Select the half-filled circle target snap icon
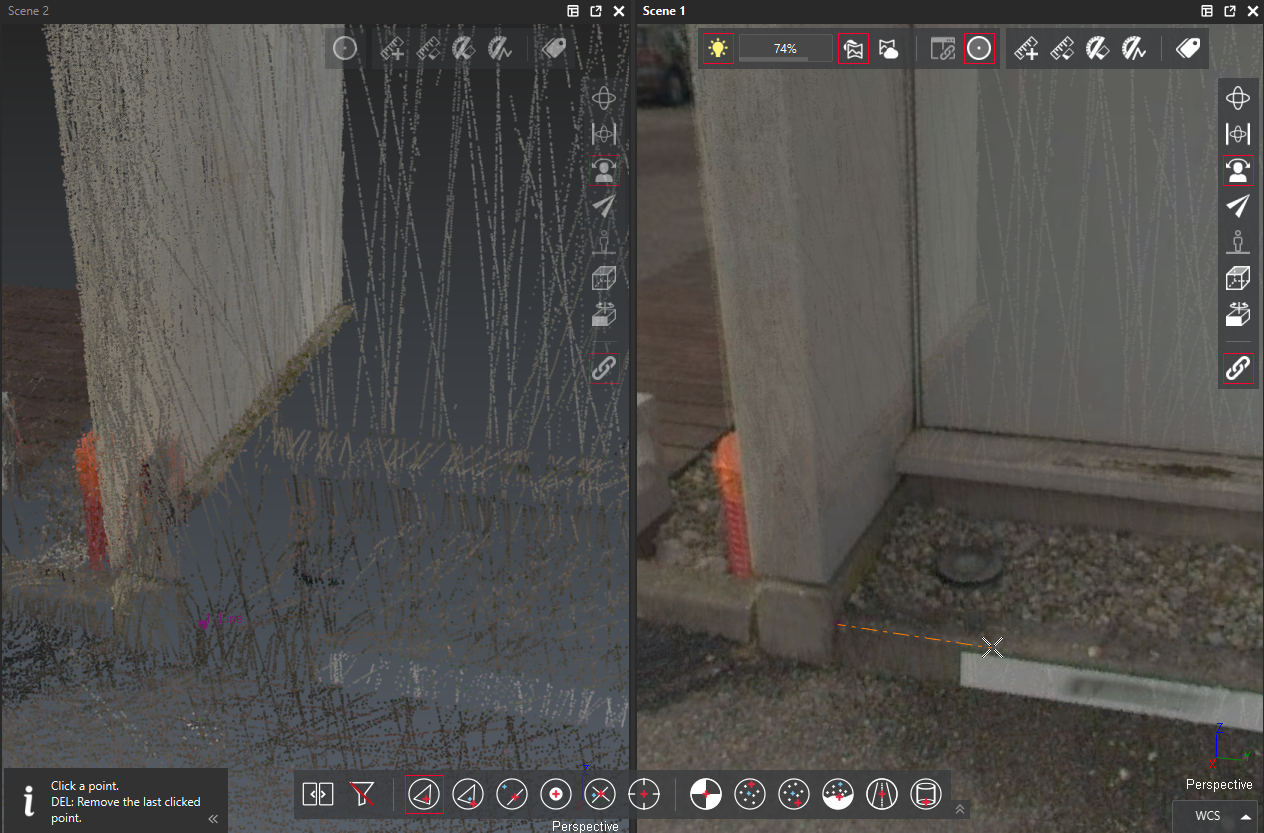 click(705, 794)
